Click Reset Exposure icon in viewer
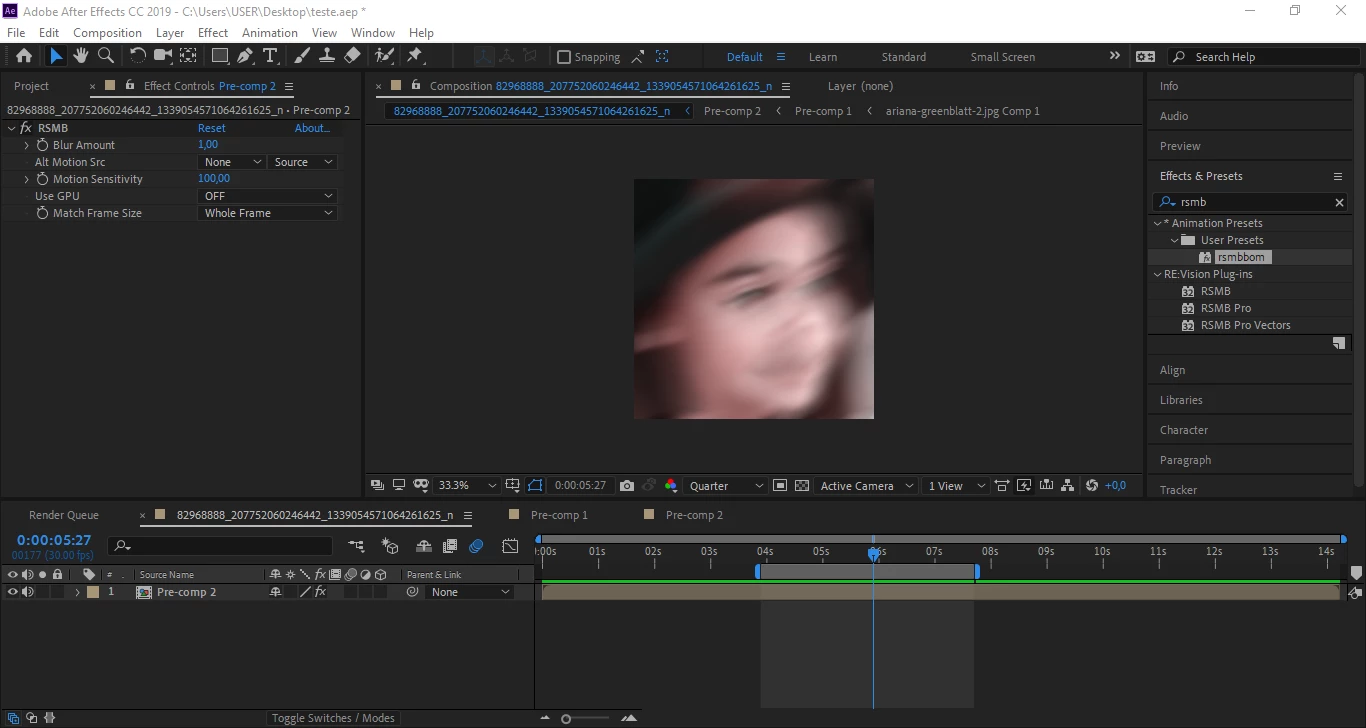 click(x=1092, y=485)
